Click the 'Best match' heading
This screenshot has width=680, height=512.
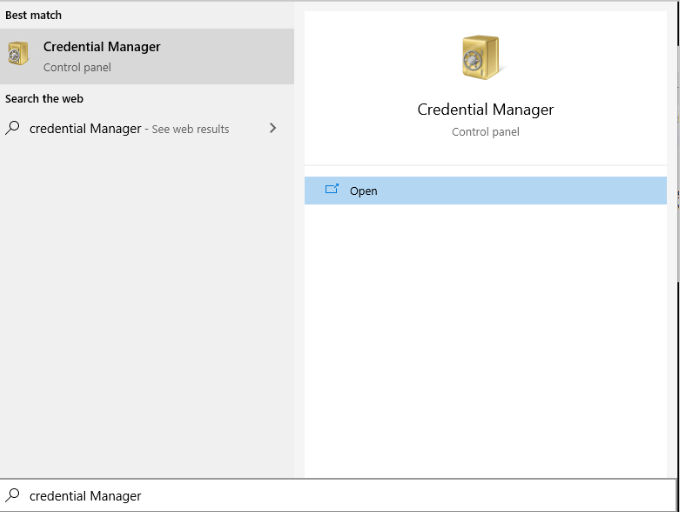pyautogui.click(x=33, y=15)
